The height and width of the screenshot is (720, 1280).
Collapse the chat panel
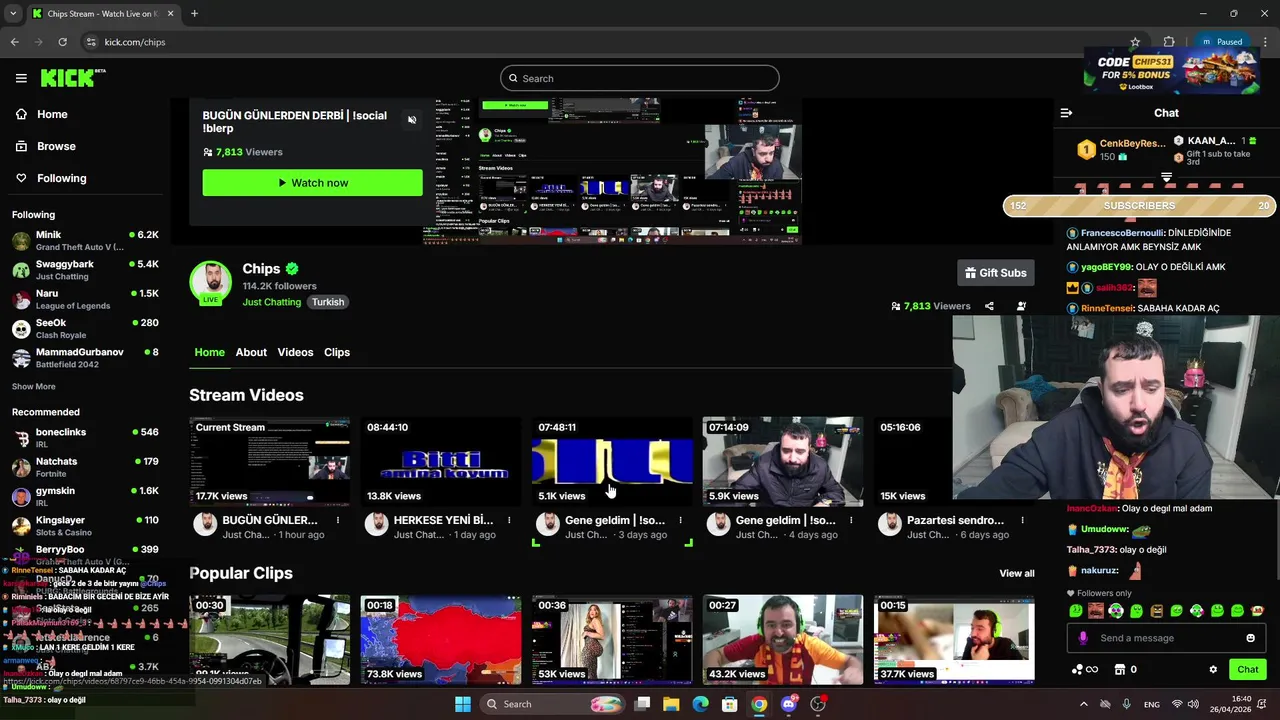(x=1066, y=113)
